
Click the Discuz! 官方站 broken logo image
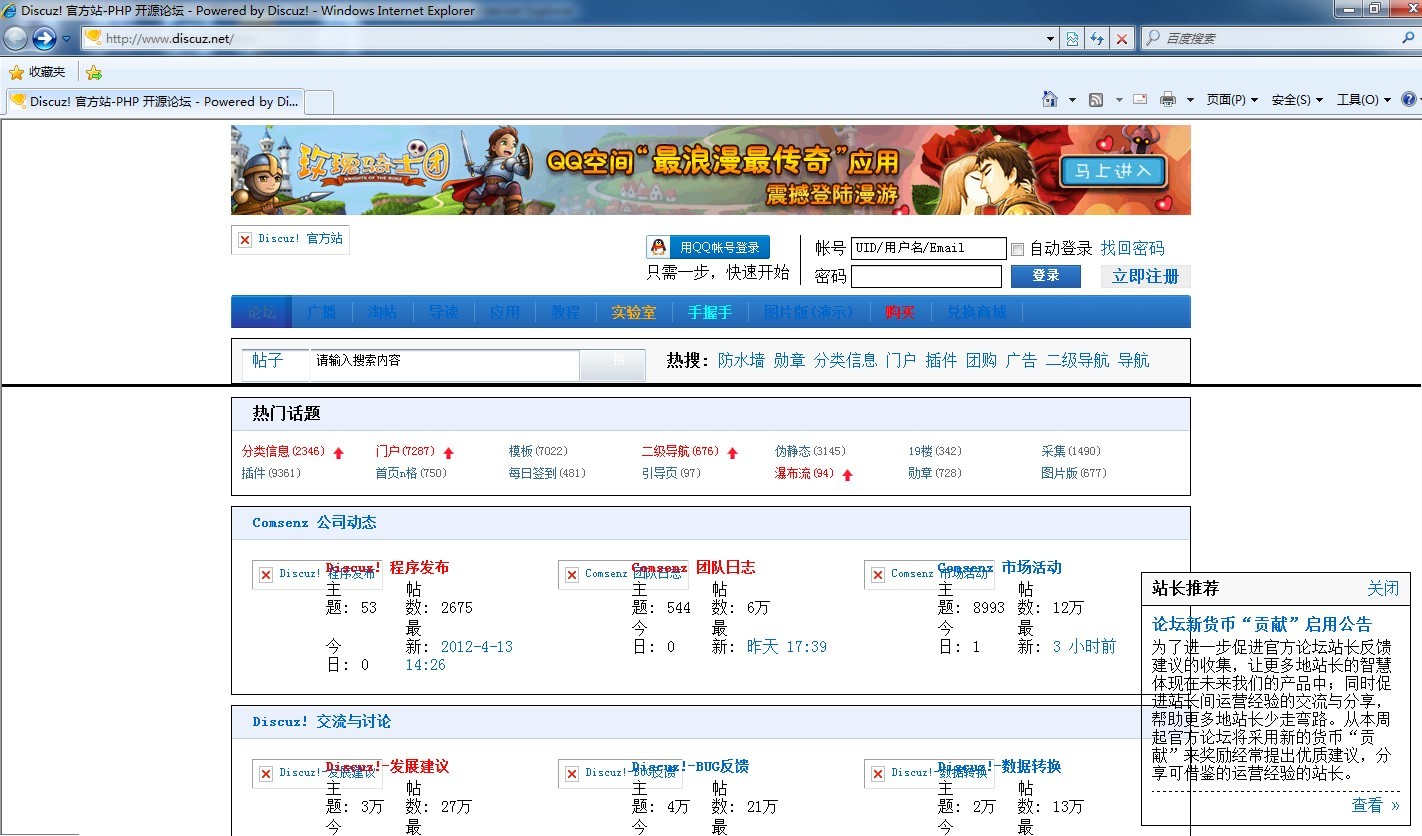pyautogui.click(x=290, y=239)
